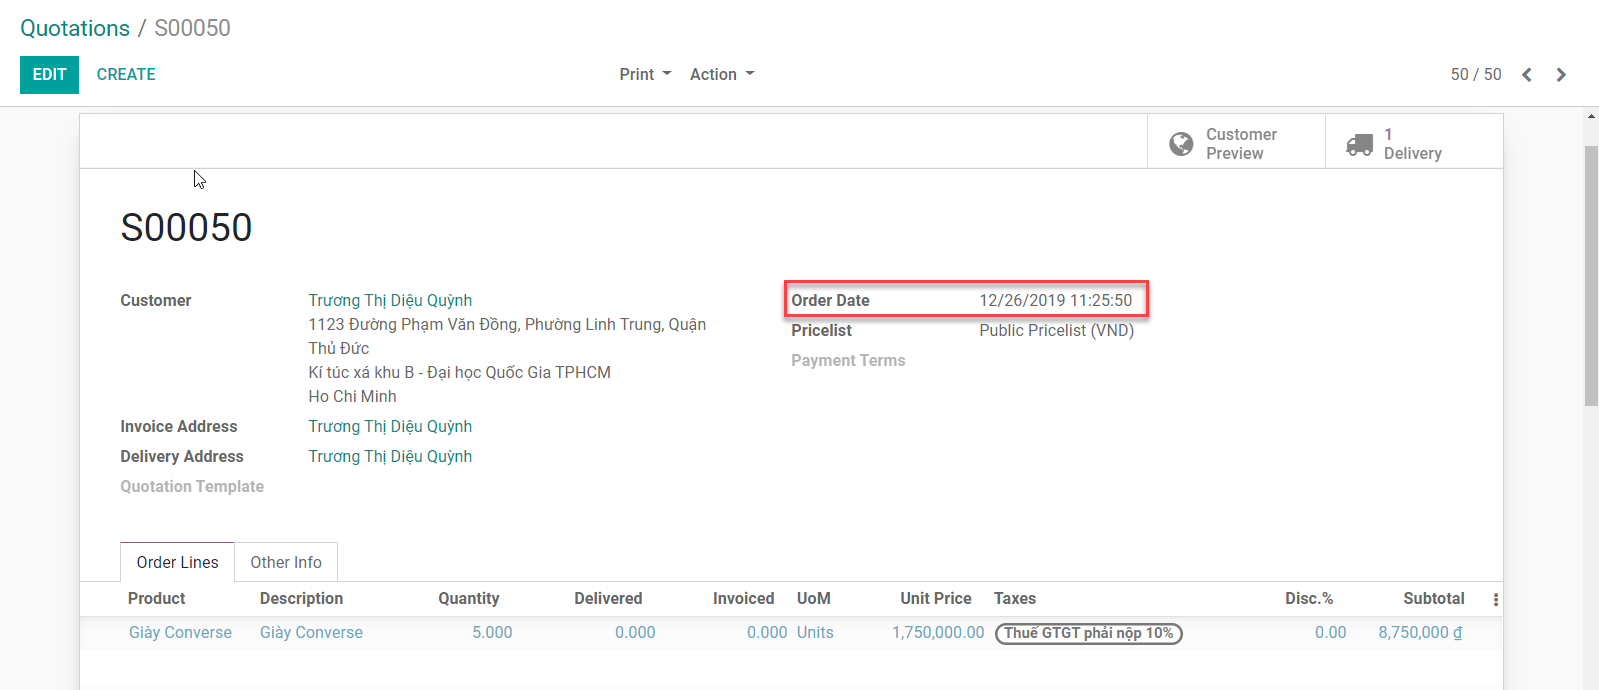Click Giày Converse product link

point(180,632)
